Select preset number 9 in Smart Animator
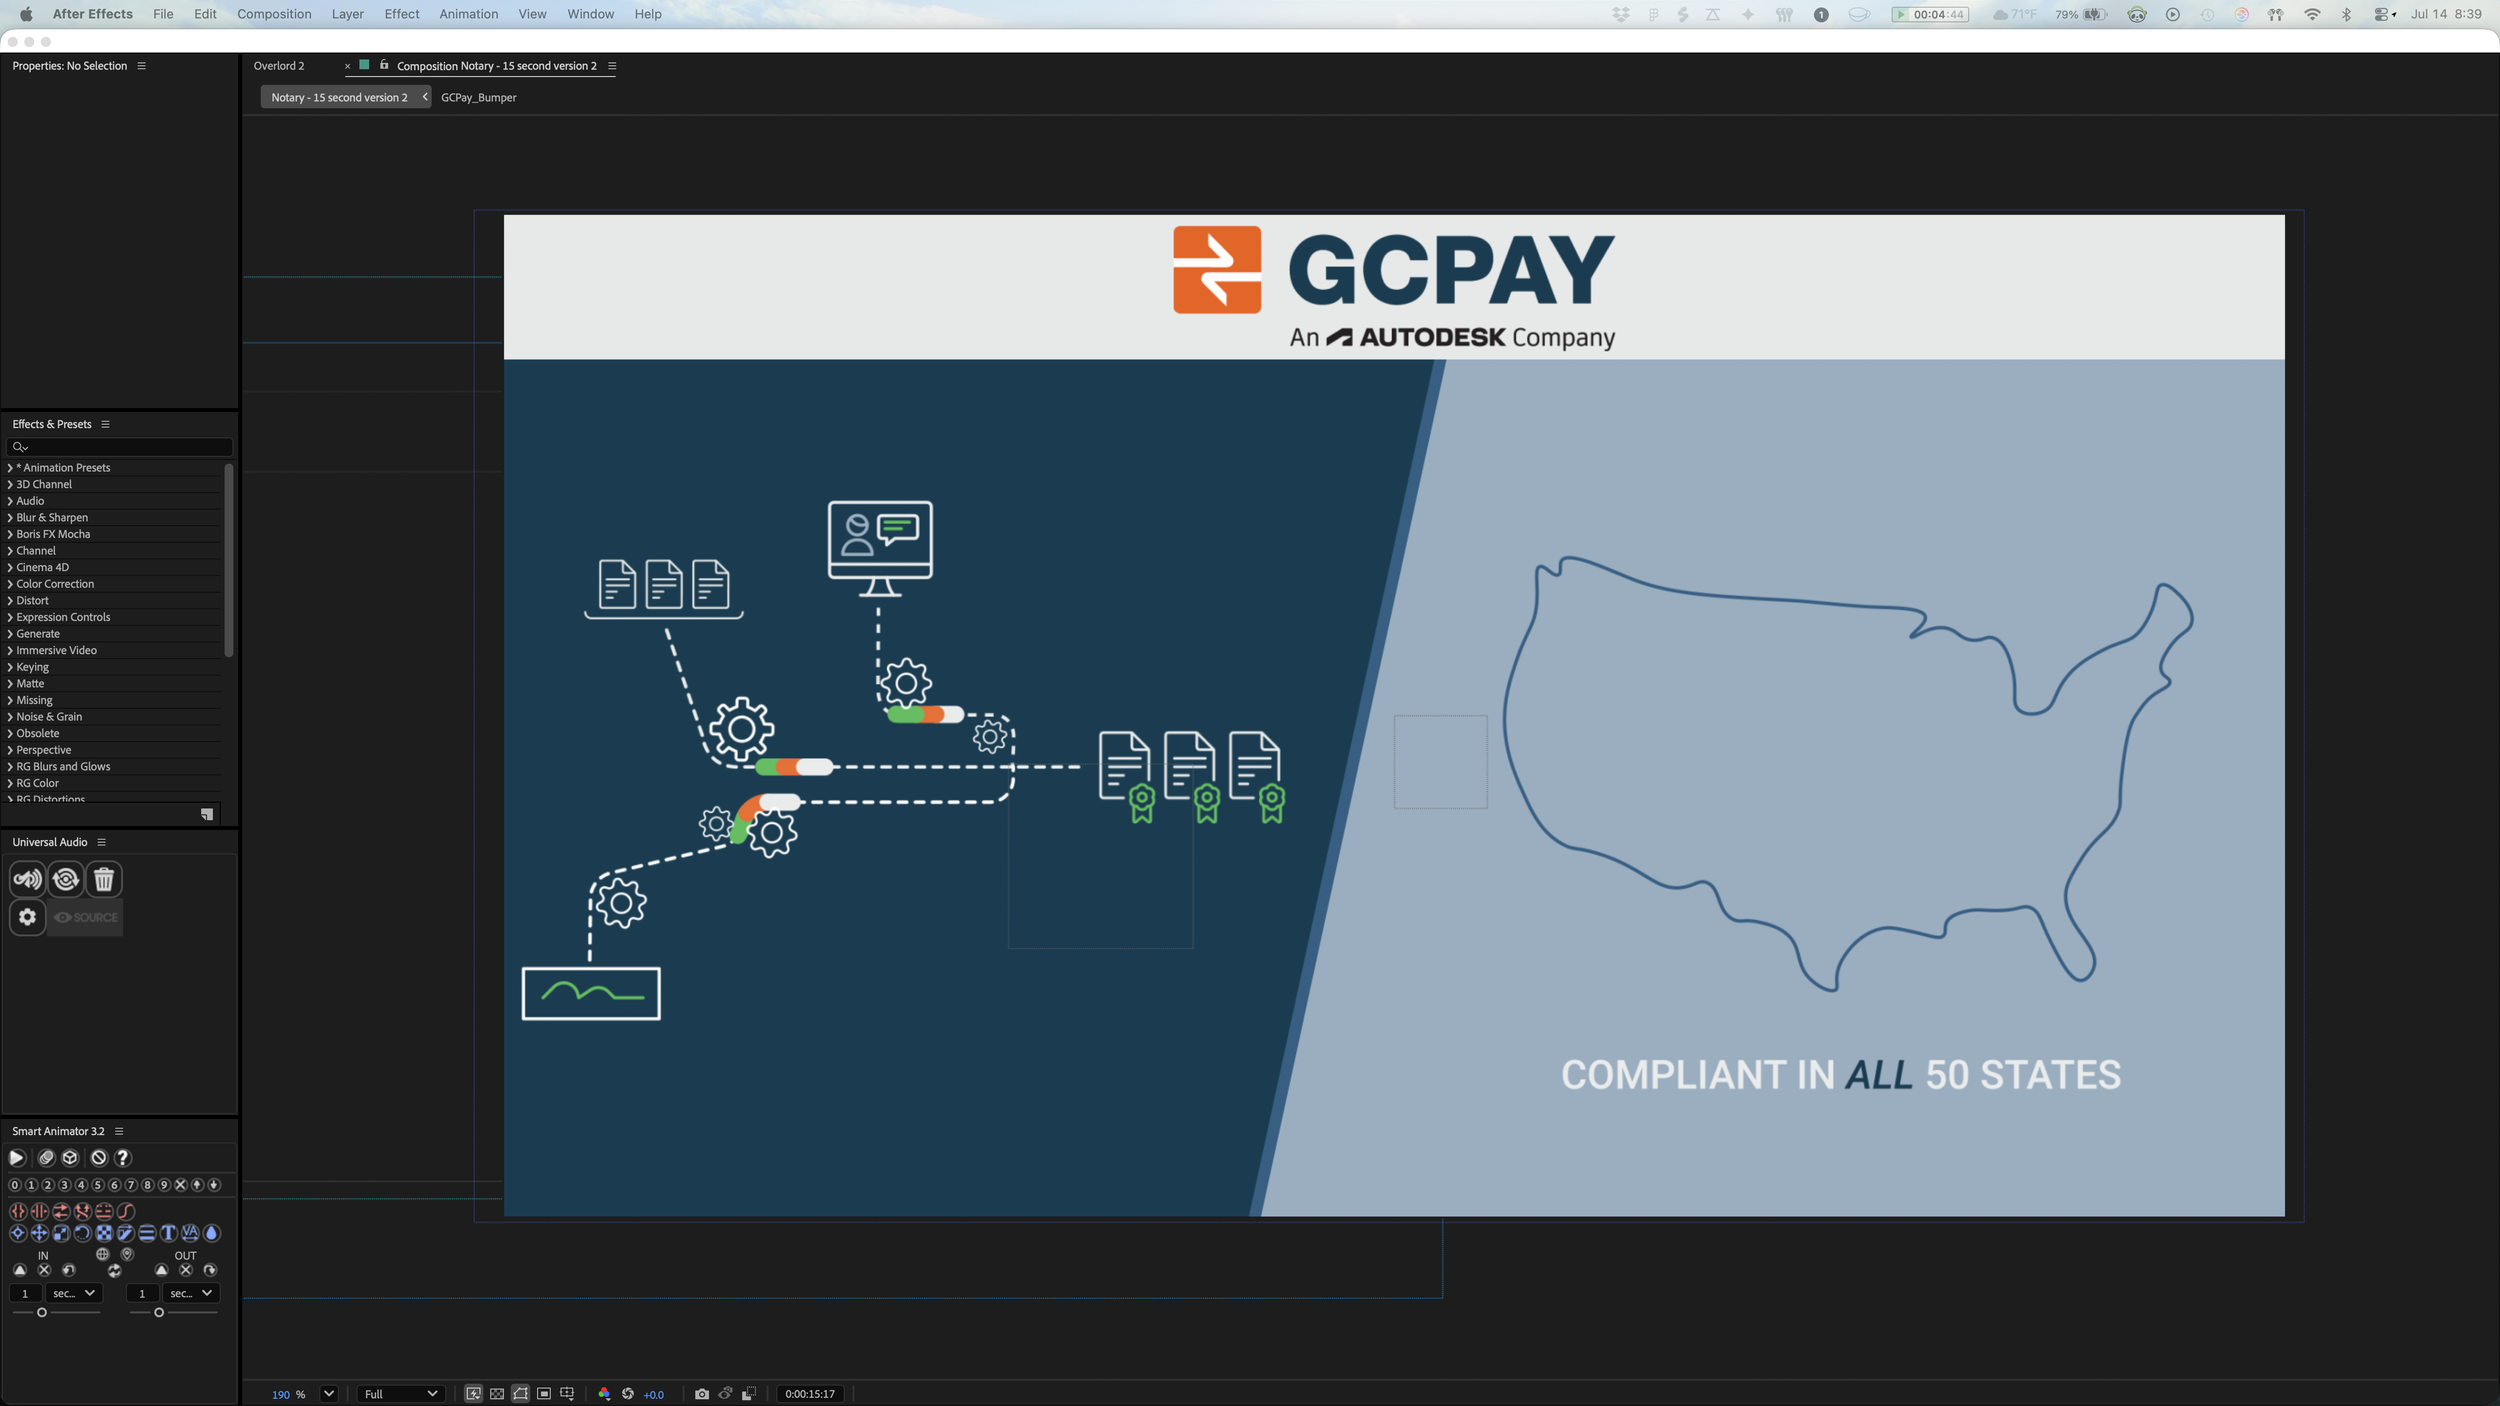This screenshot has height=1406, width=2500. (x=164, y=1185)
